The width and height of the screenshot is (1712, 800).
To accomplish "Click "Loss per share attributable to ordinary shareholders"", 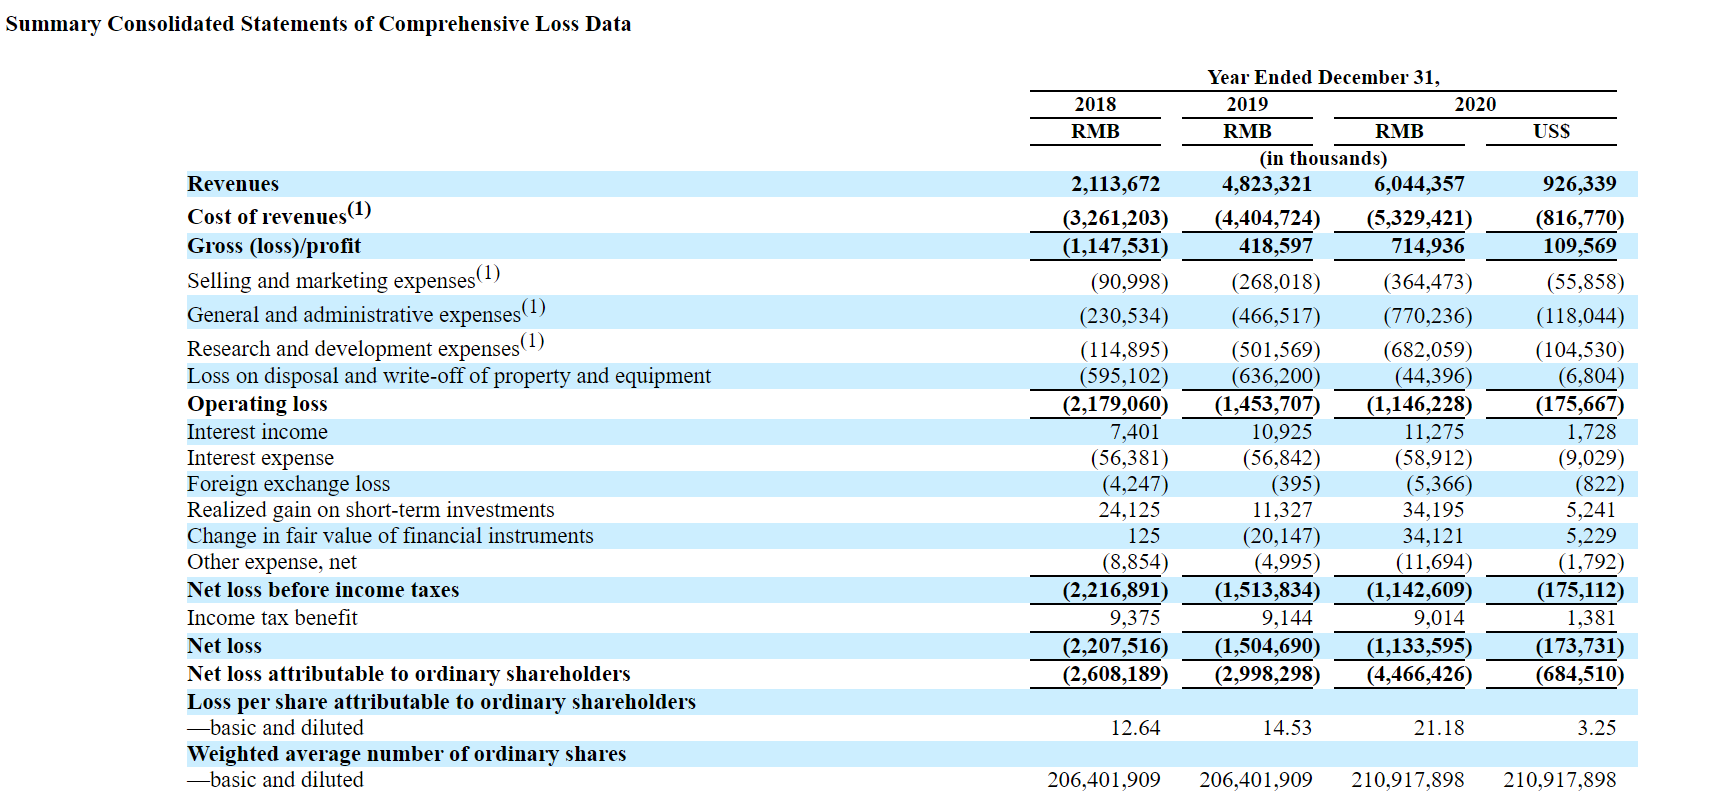I will tap(441, 702).
